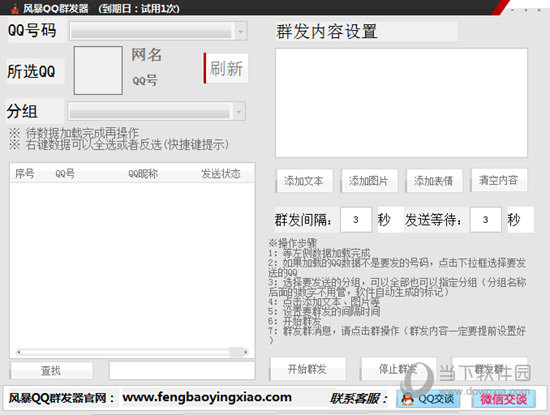Click the 群发内容设置 heading
550x415 pixels.
(x=327, y=32)
